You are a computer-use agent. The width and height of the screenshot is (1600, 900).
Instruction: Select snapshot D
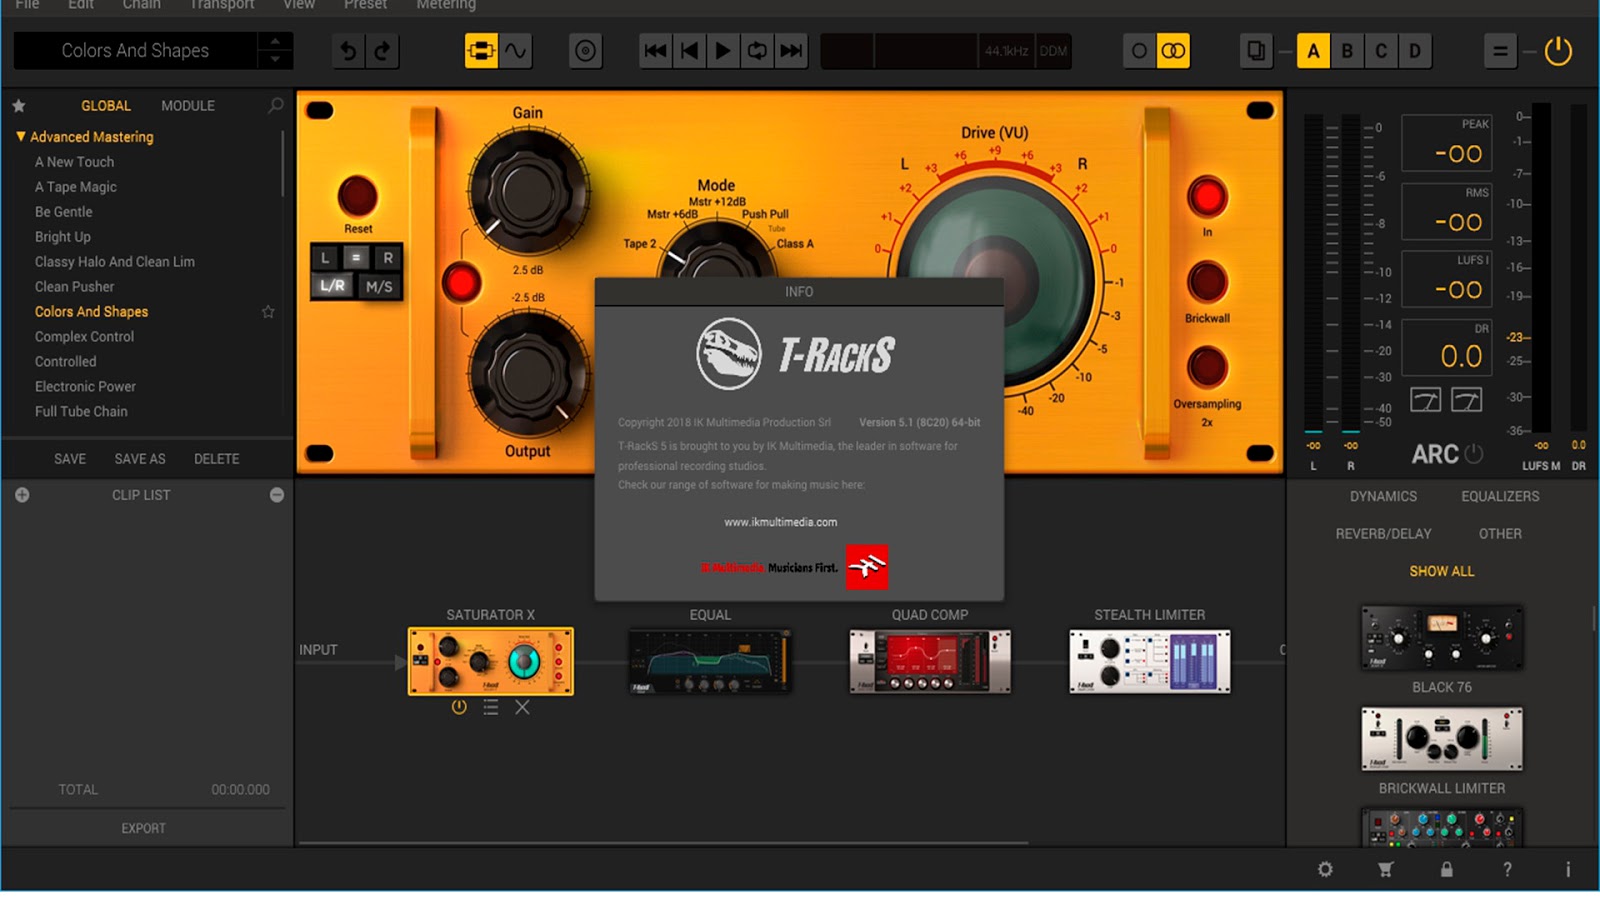pyautogui.click(x=1415, y=51)
